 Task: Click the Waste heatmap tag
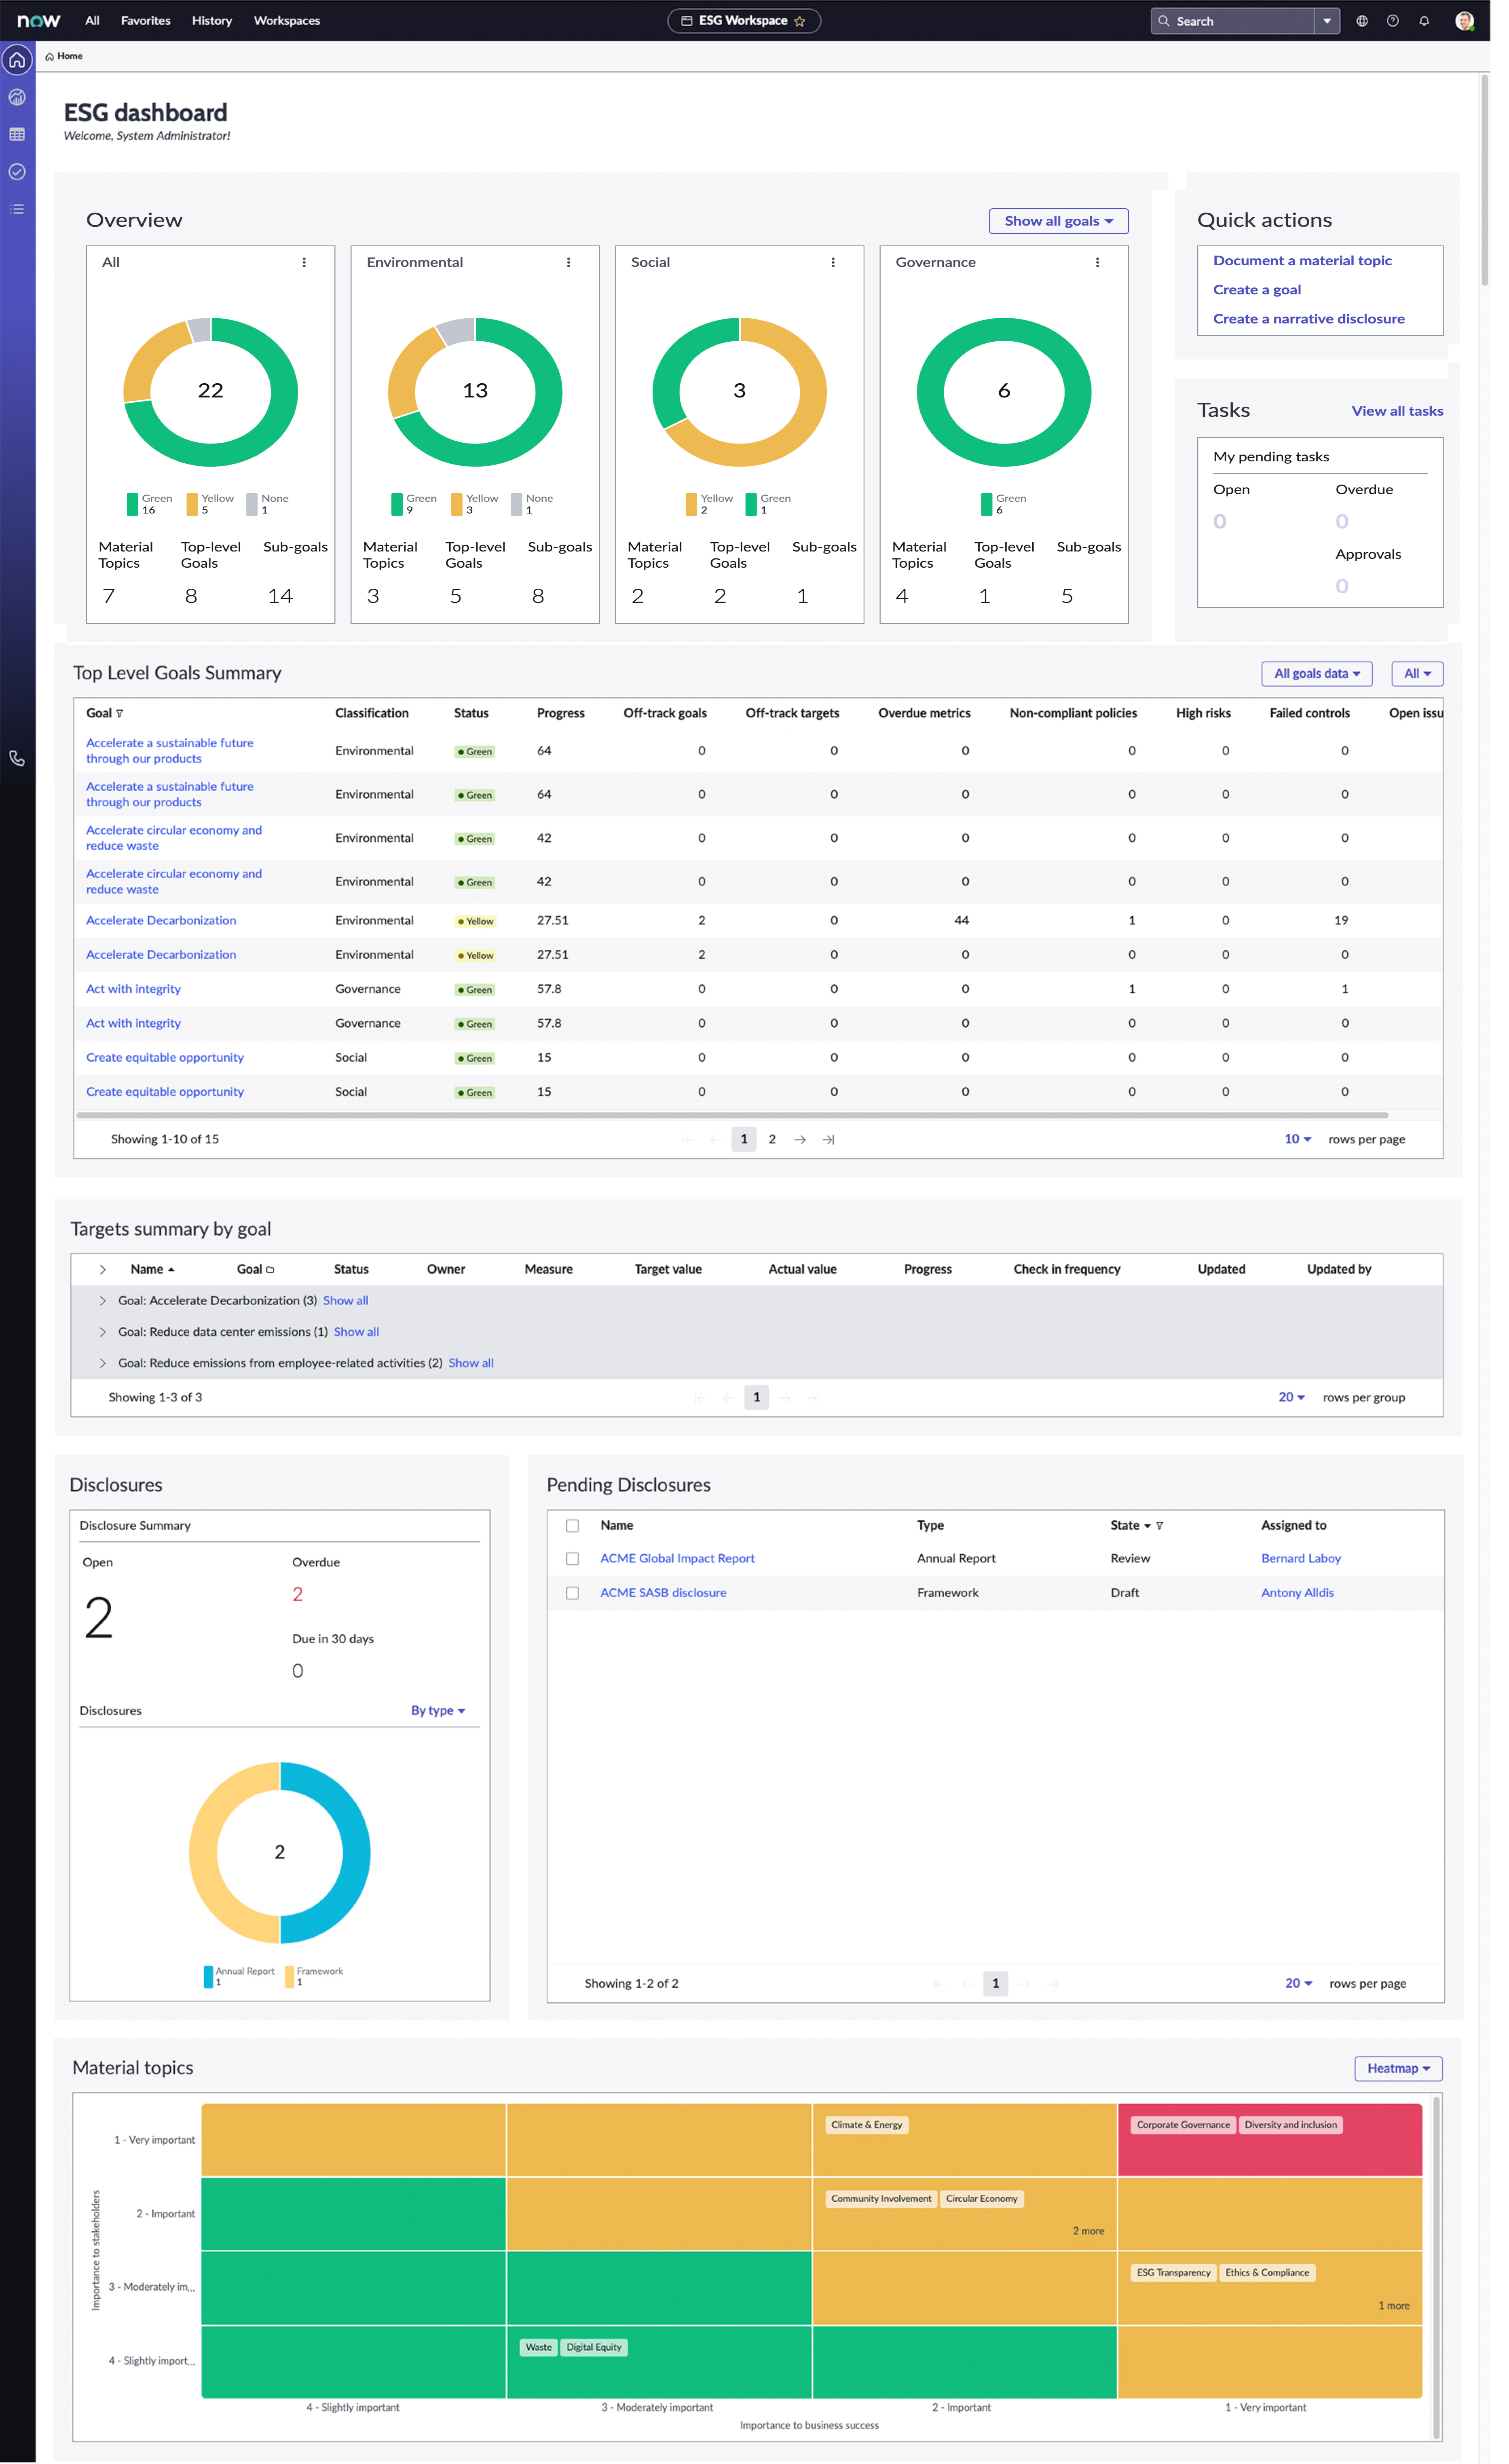point(539,2347)
